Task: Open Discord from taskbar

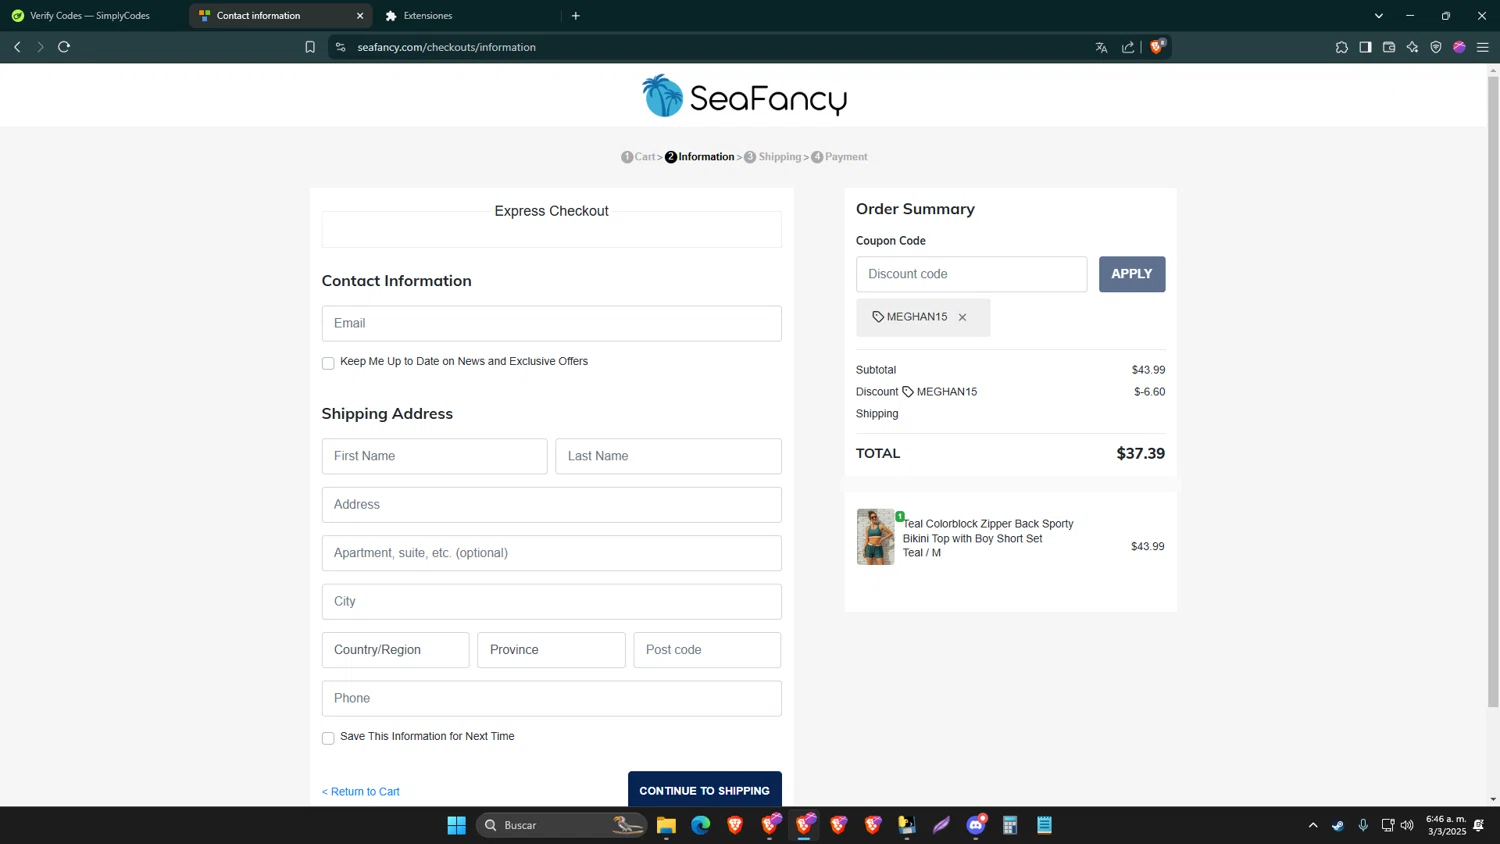Action: tap(976, 825)
